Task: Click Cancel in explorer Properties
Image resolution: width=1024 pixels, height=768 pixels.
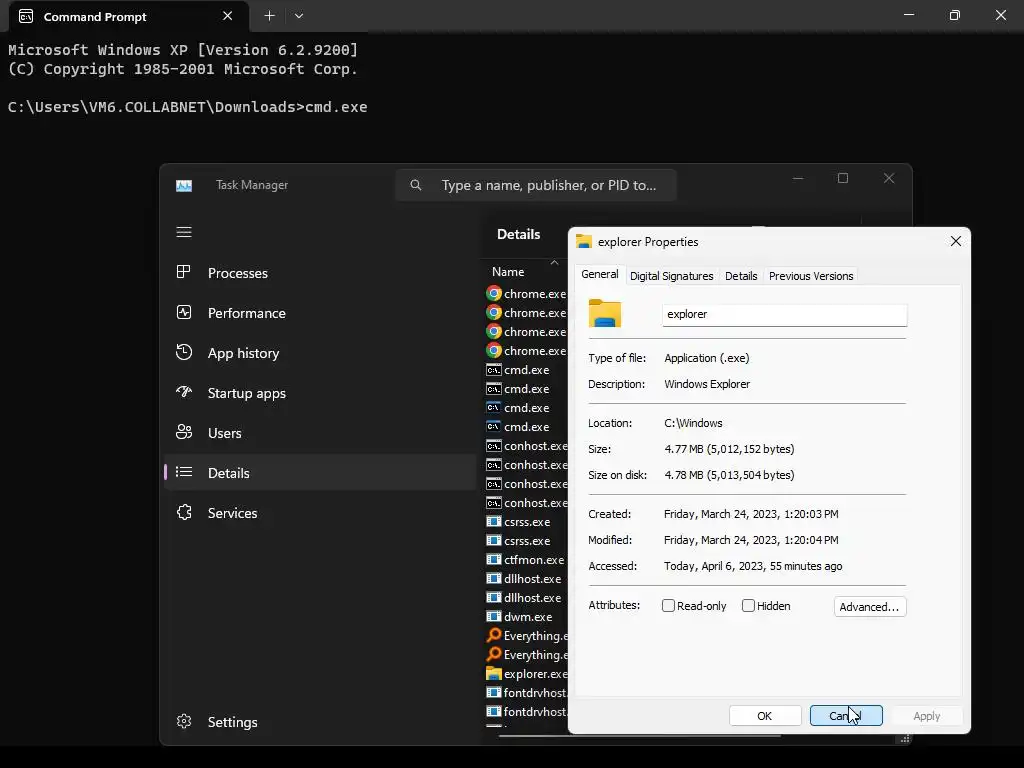Action: pyautogui.click(x=846, y=716)
